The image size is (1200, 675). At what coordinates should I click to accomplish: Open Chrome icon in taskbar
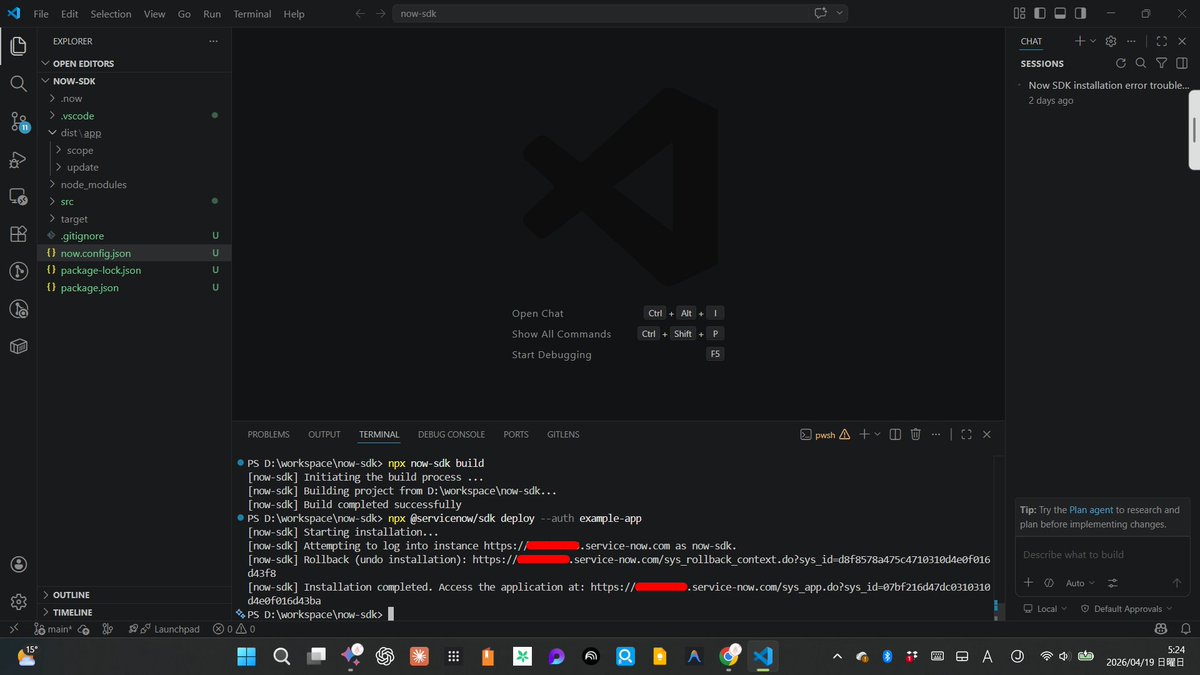729,656
